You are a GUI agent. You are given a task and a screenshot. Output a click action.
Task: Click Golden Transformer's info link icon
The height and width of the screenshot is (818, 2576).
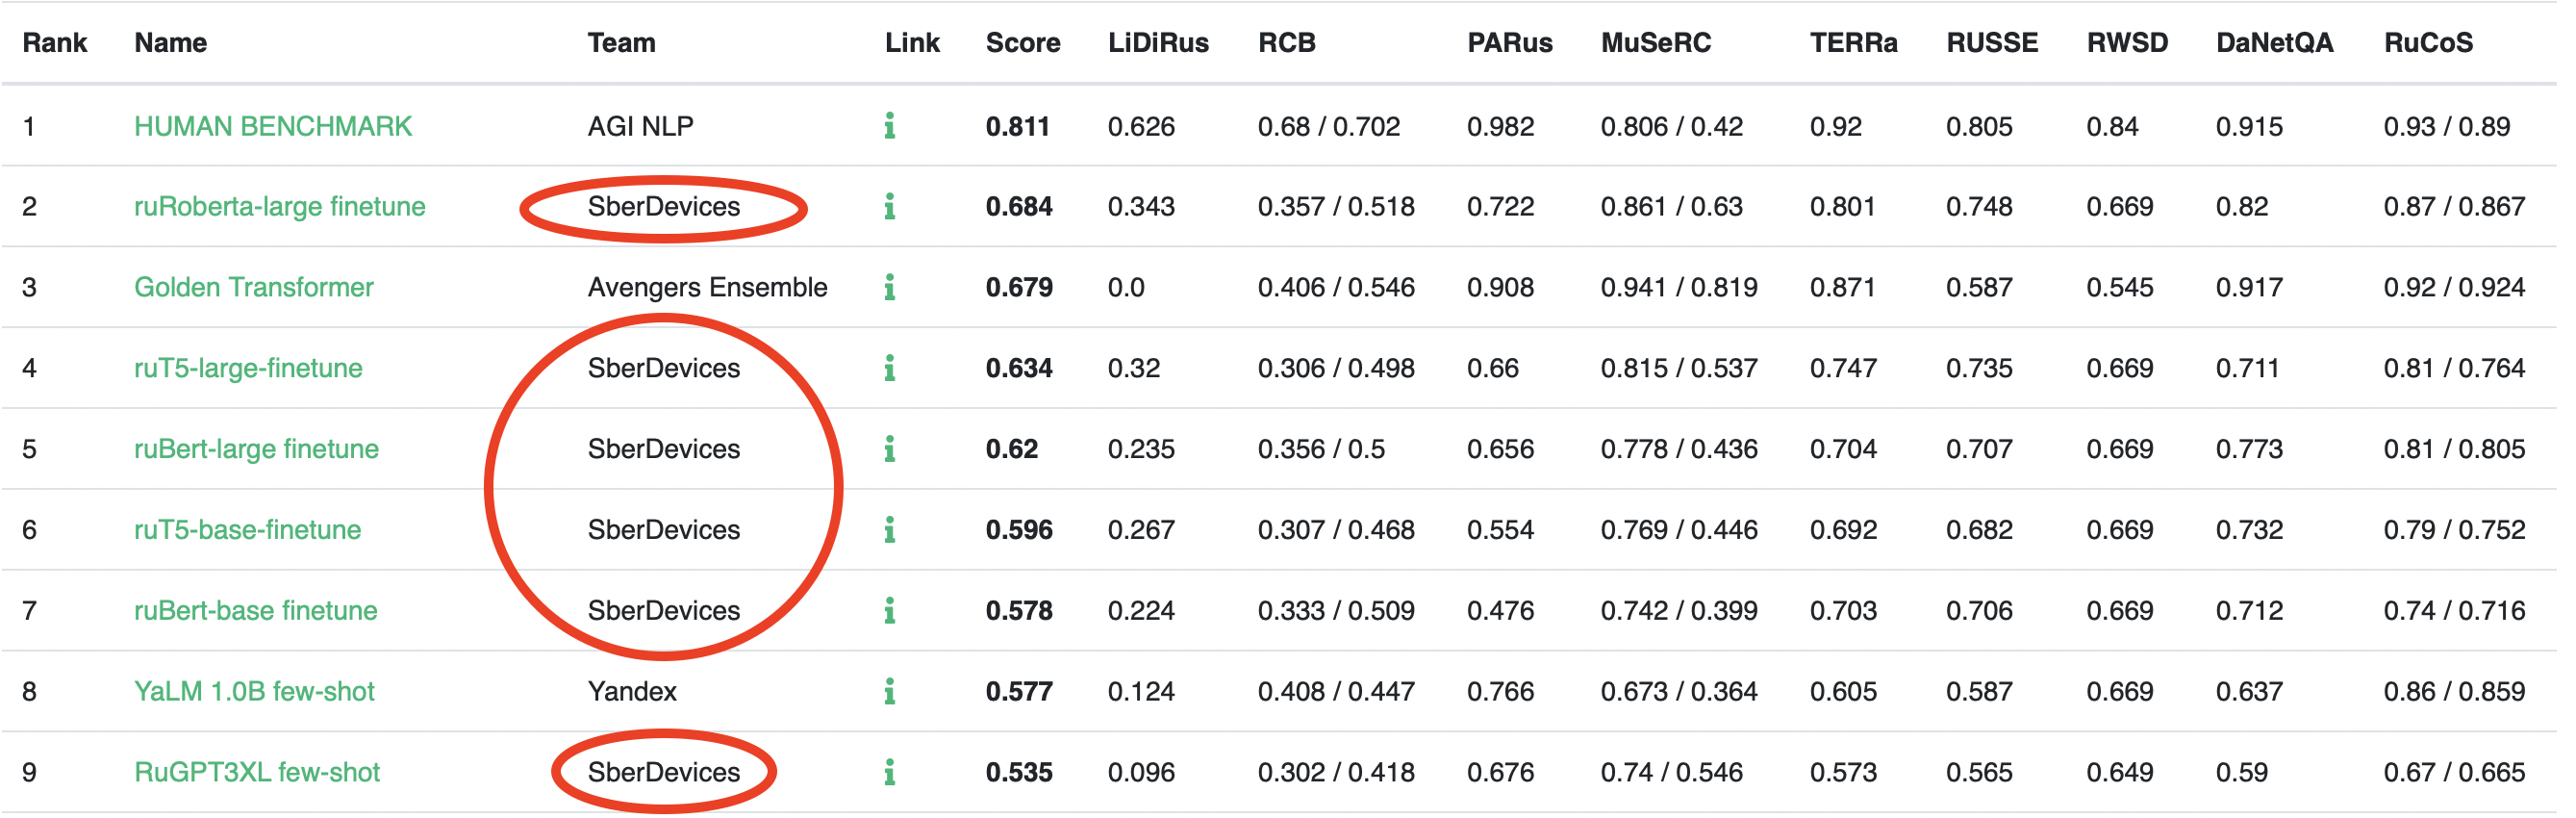pyautogui.click(x=889, y=287)
